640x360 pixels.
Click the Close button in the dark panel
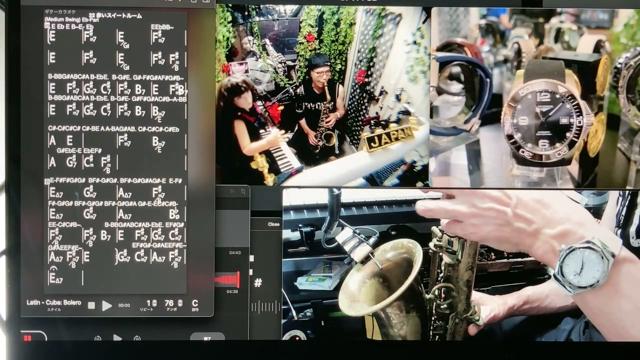point(273,224)
